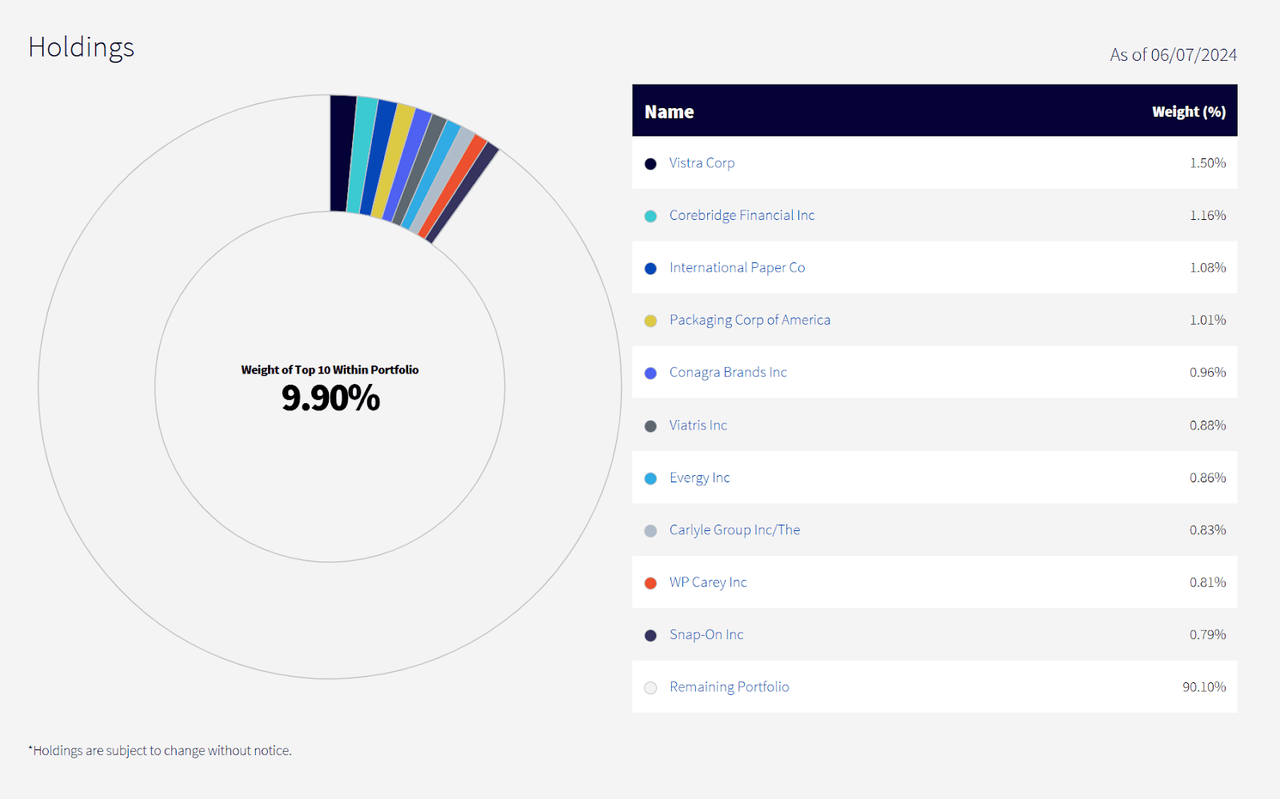1280x799 pixels.
Task: Click the 0.86% weight value
Action: (1207, 477)
